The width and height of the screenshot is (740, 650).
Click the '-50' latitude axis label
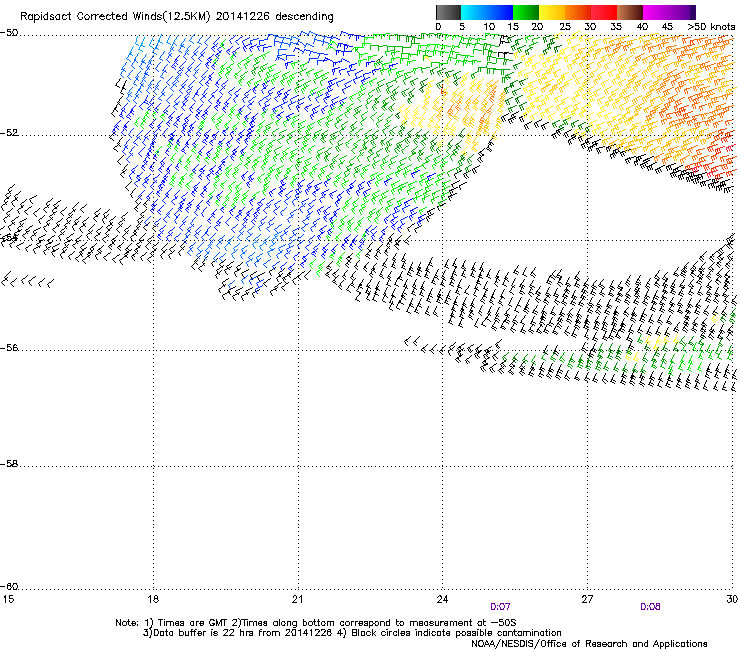[x=9, y=33]
